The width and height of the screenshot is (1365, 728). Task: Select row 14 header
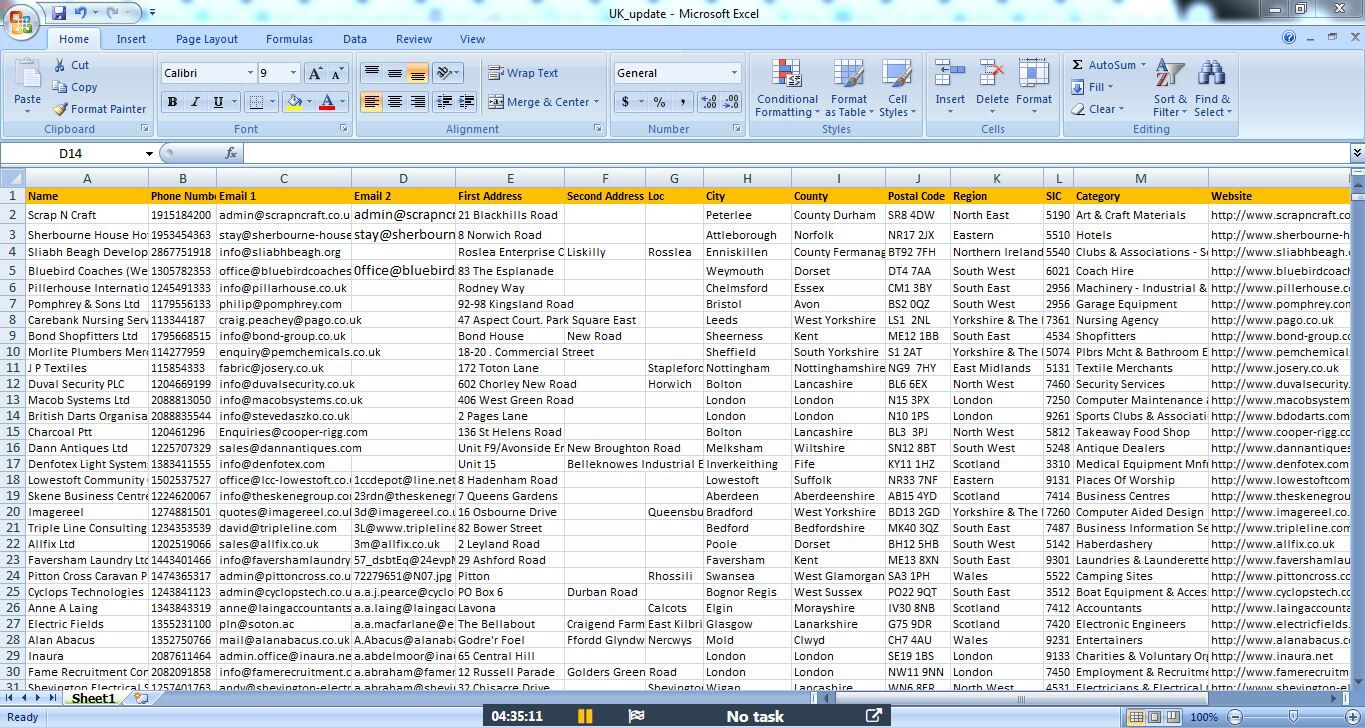(13, 416)
